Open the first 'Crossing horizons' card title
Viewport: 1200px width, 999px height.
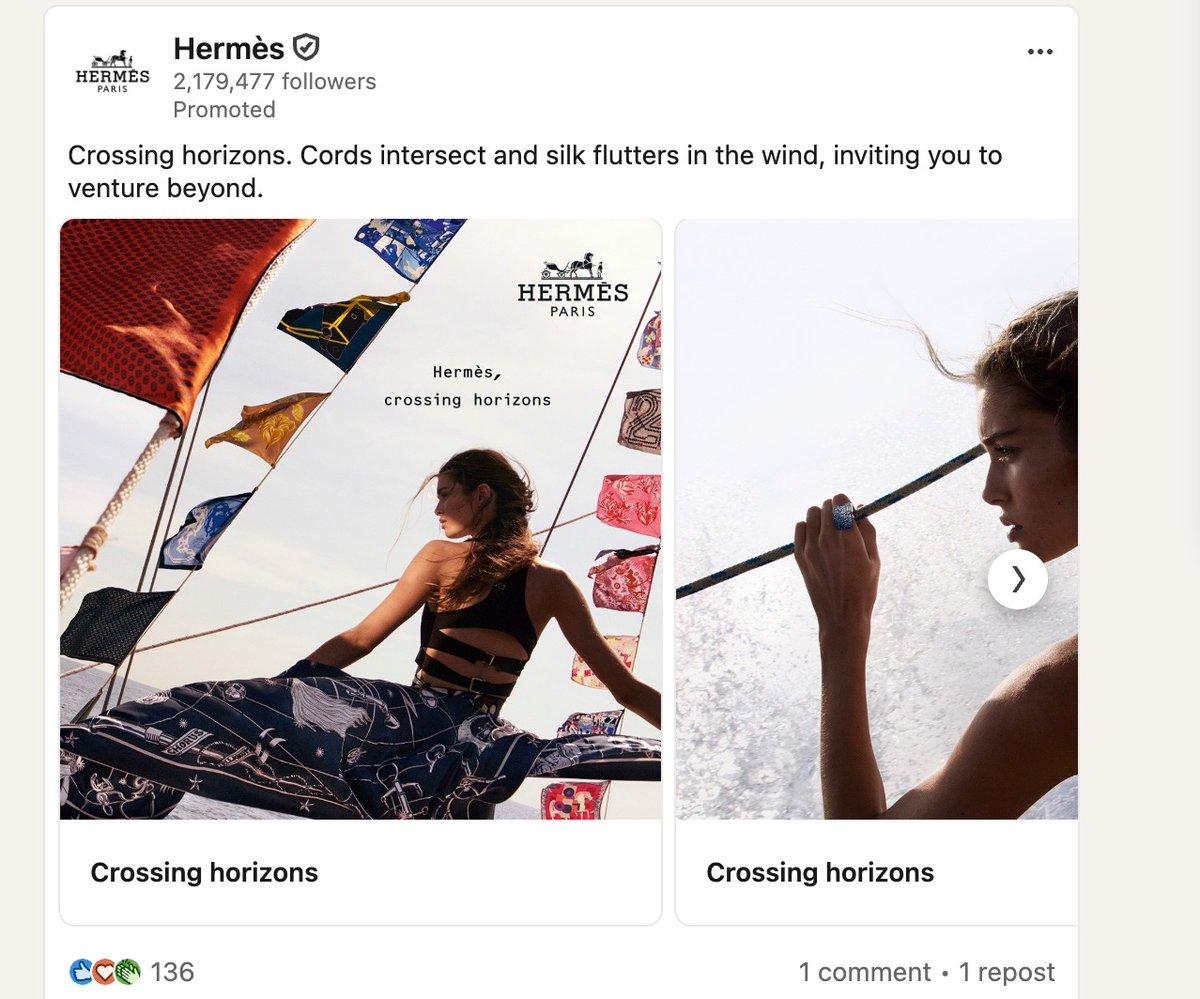coord(203,872)
